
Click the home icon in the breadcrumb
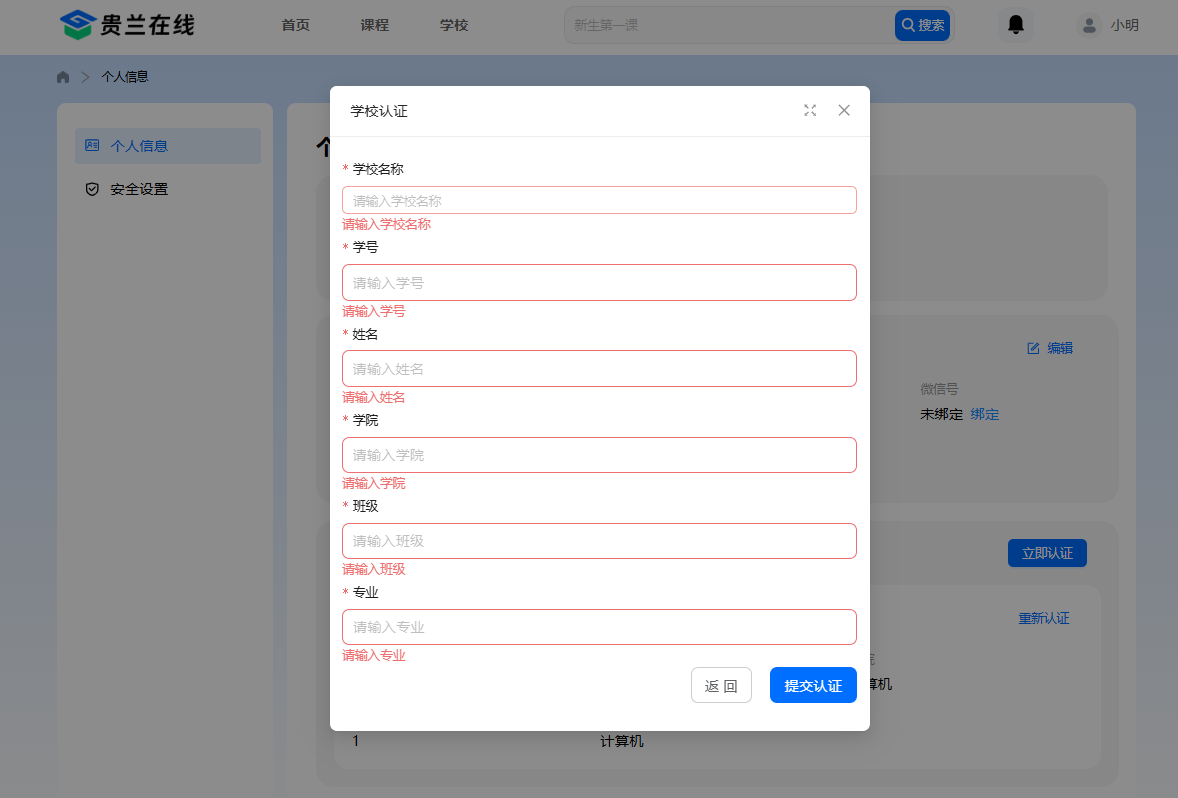pyautogui.click(x=63, y=77)
